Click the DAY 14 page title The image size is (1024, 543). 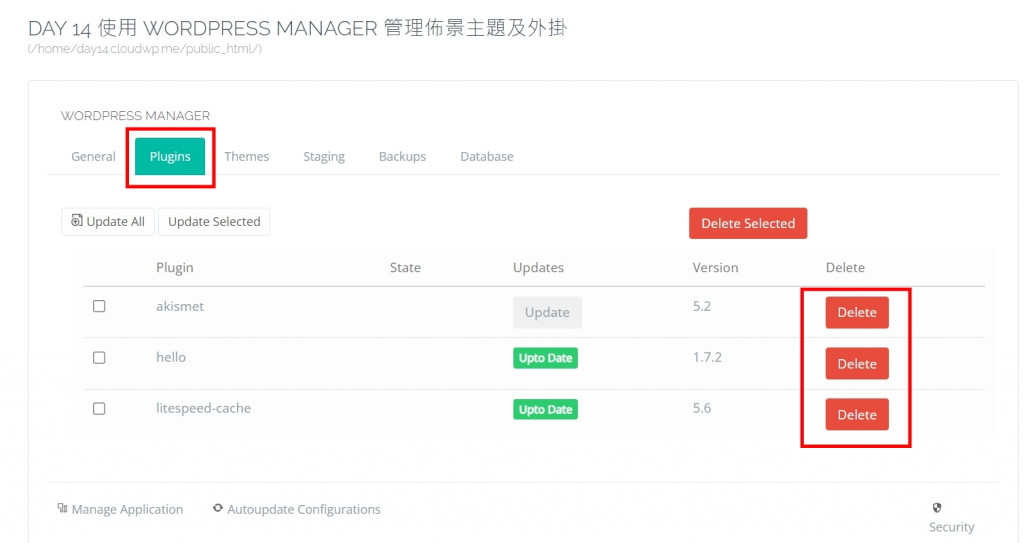(297, 28)
